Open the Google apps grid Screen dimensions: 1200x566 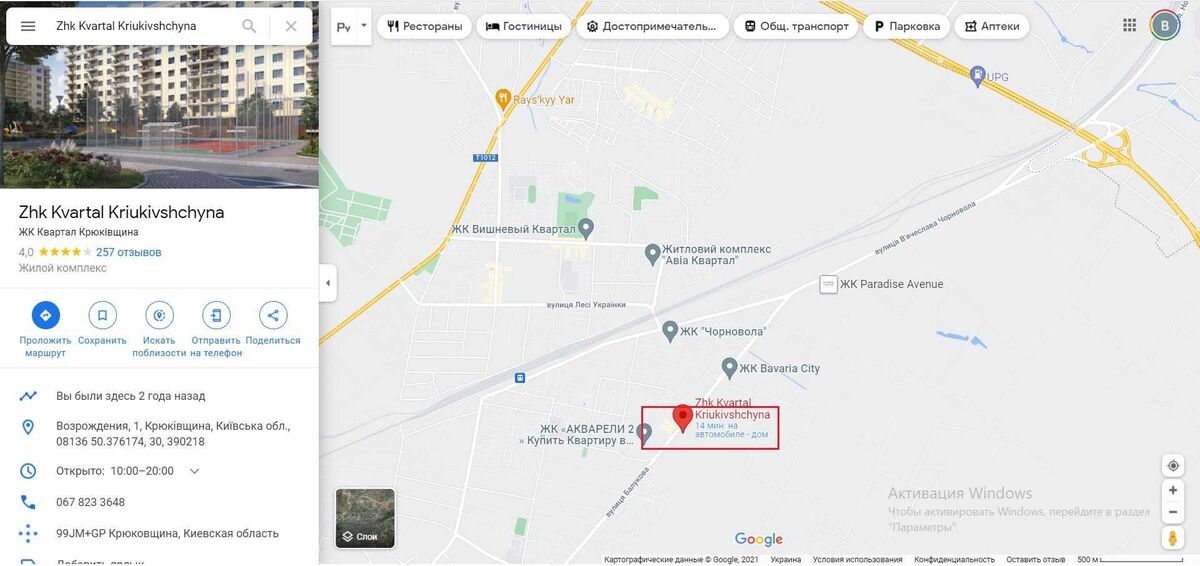tap(1130, 26)
